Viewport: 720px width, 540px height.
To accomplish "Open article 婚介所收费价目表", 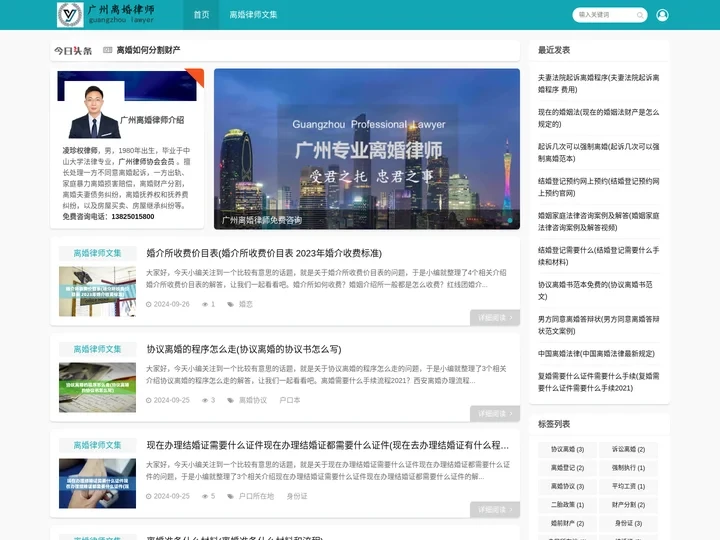I will coord(264,253).
